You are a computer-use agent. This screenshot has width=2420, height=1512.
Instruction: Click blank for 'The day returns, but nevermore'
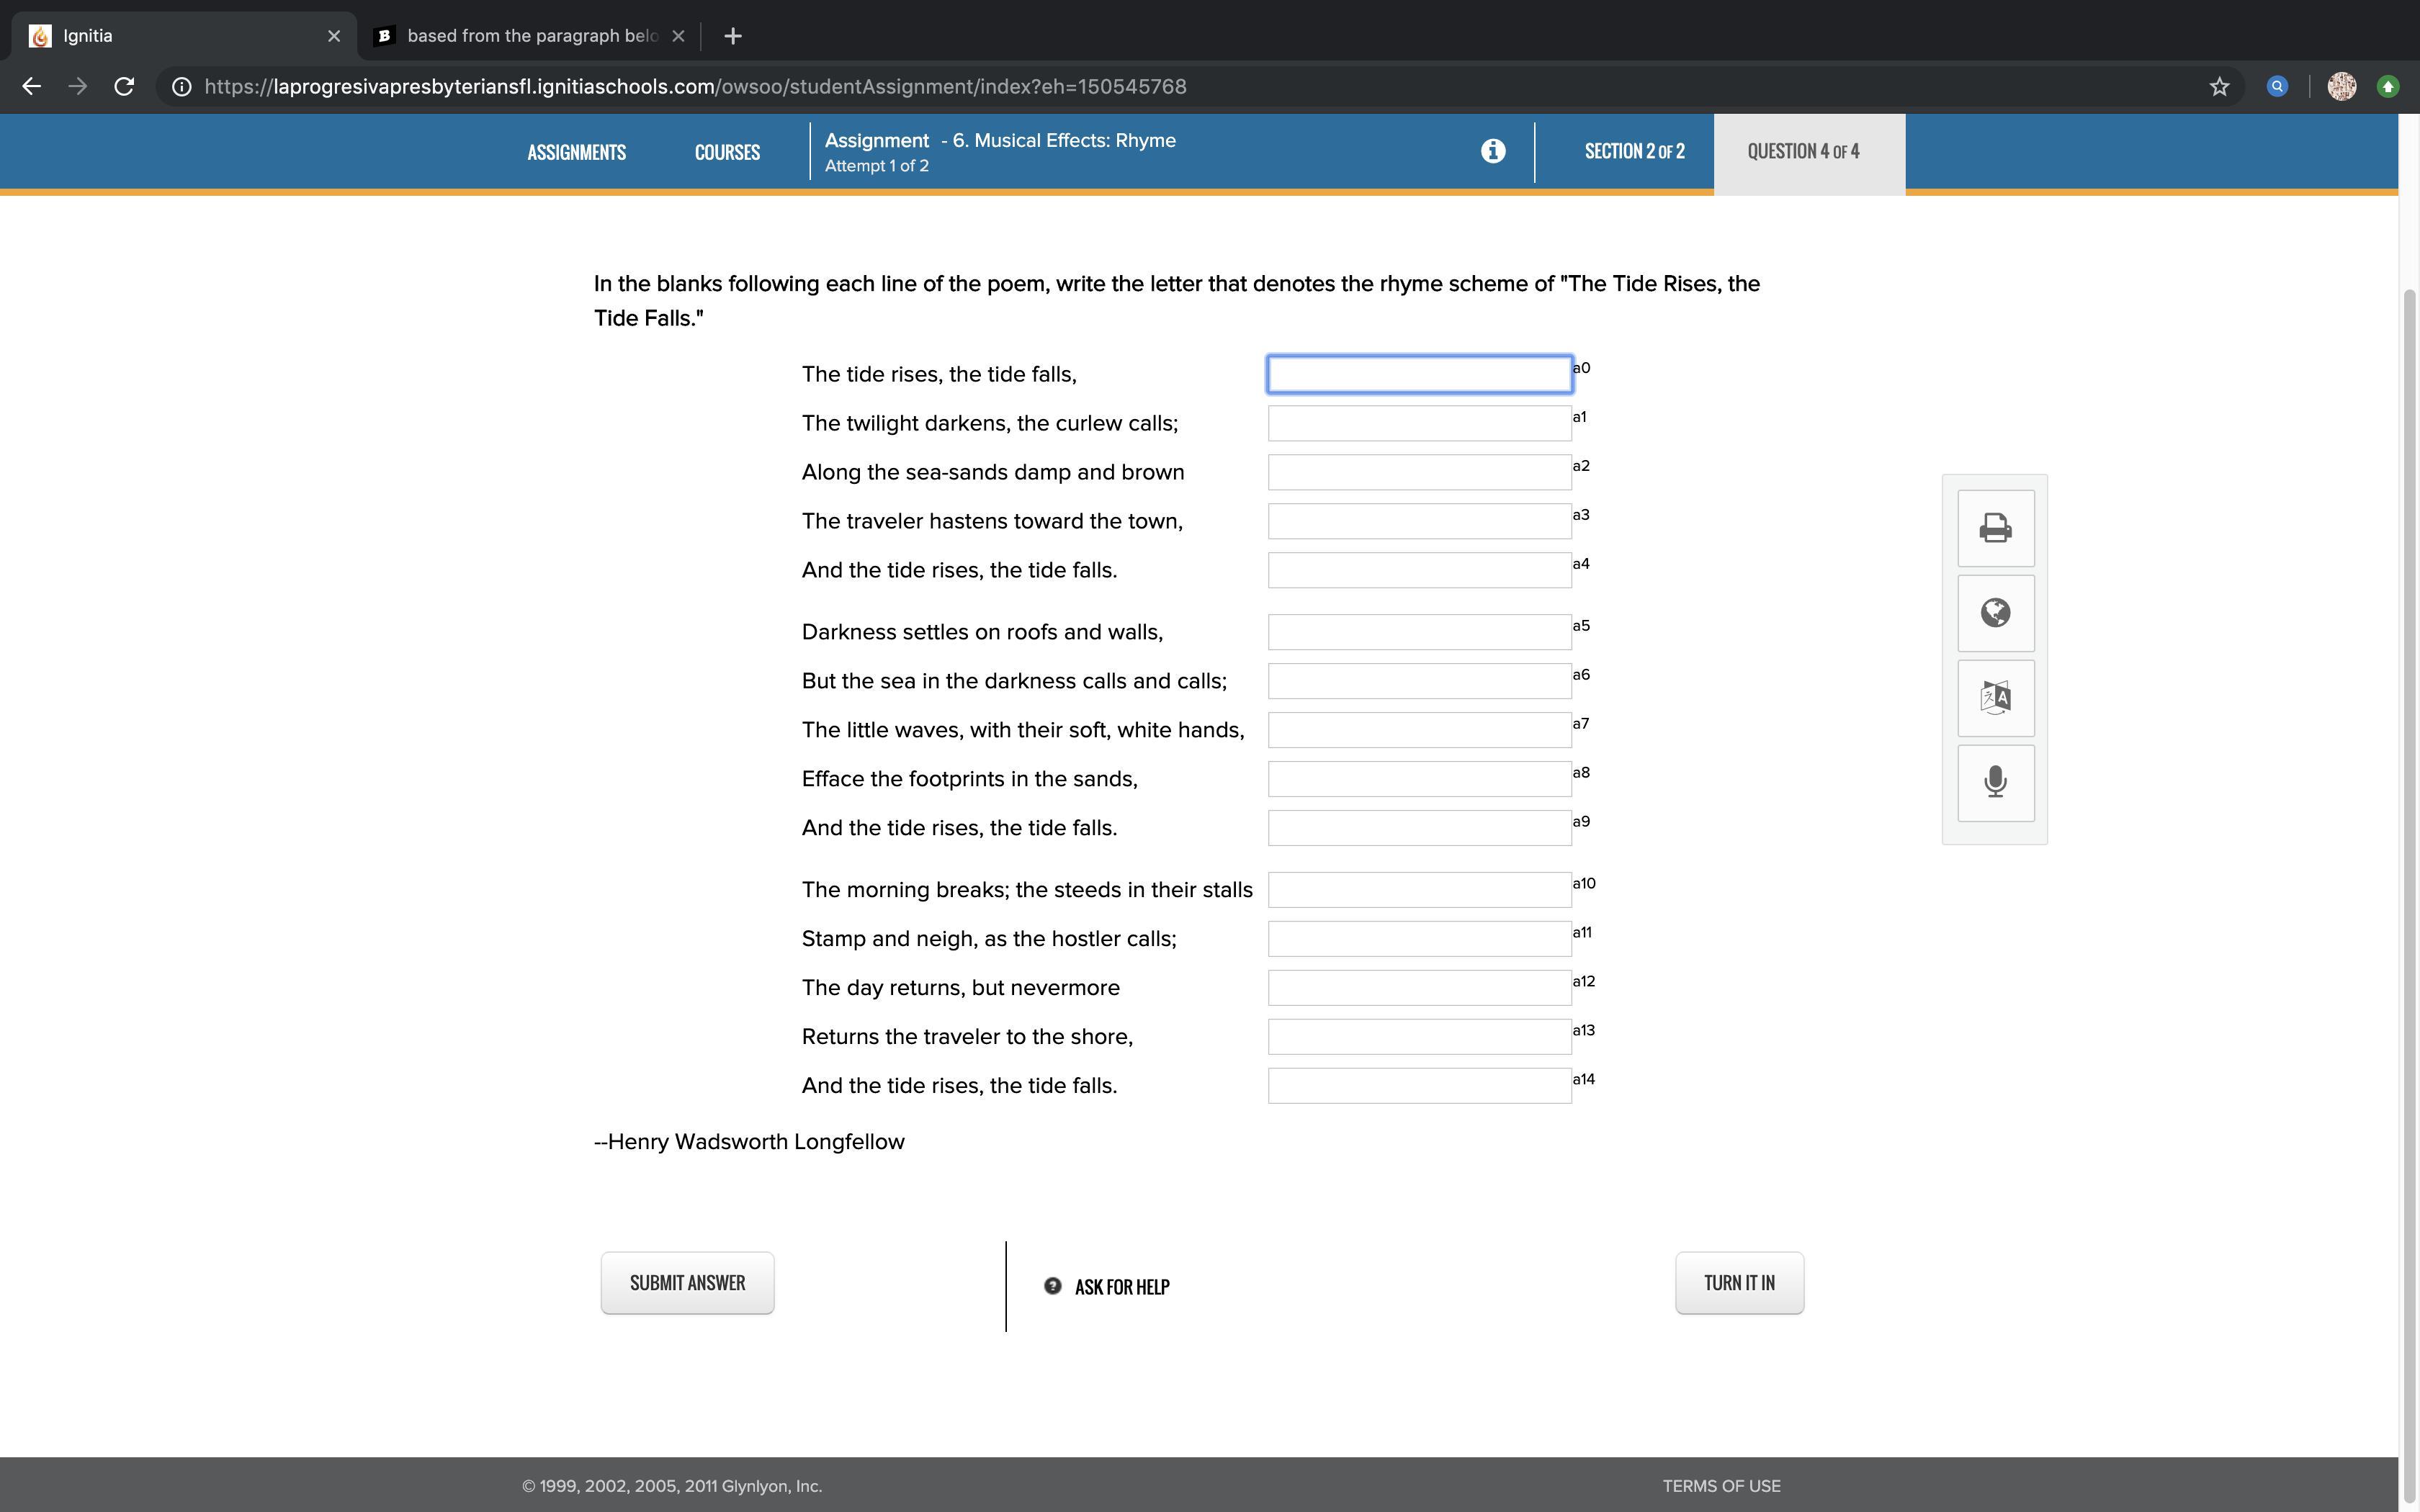(x=1419, y=988)
